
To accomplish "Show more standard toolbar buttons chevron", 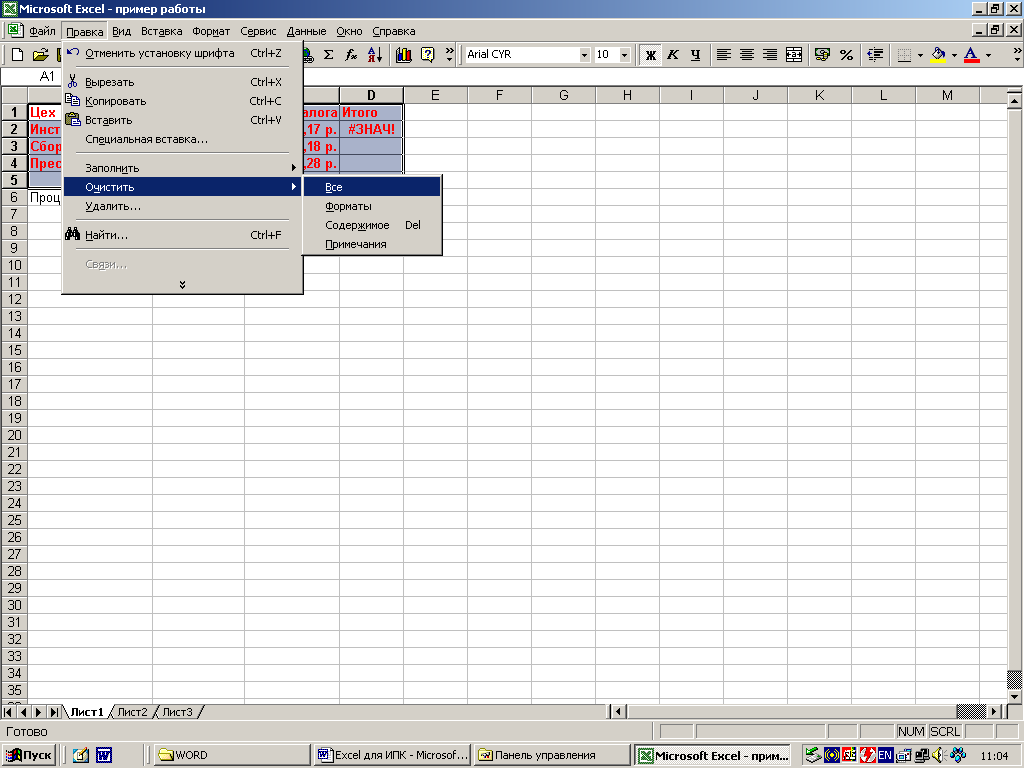I will 449,55.
